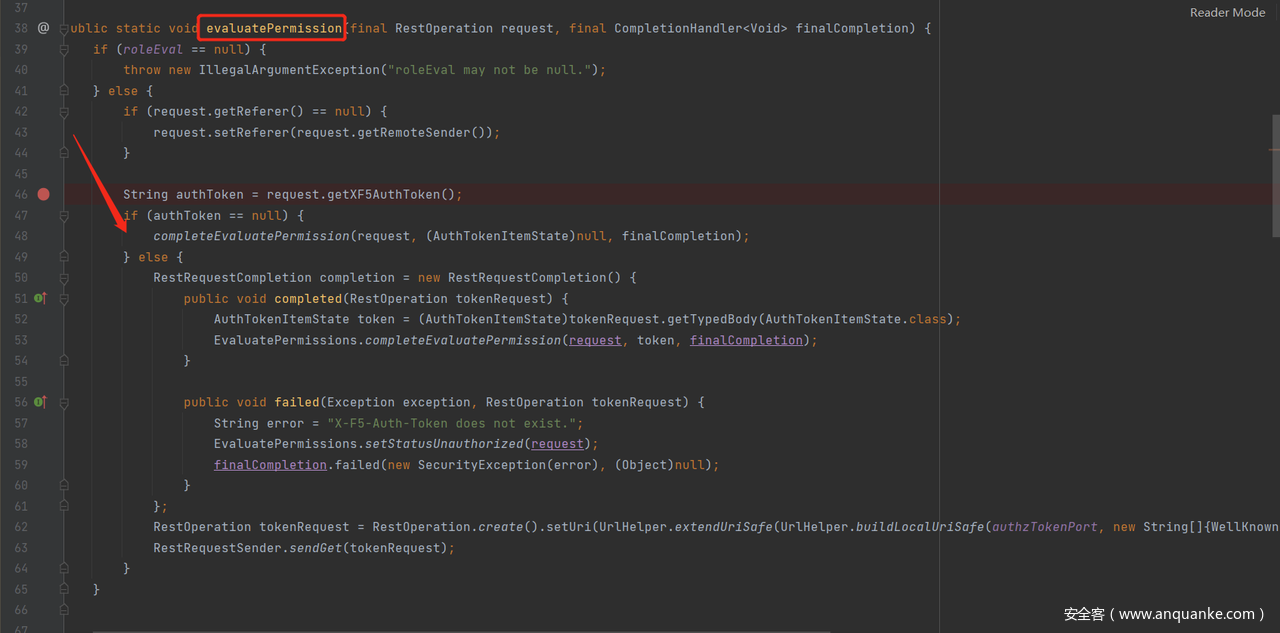Remove the breakpoint on line 46

point(43,194)
